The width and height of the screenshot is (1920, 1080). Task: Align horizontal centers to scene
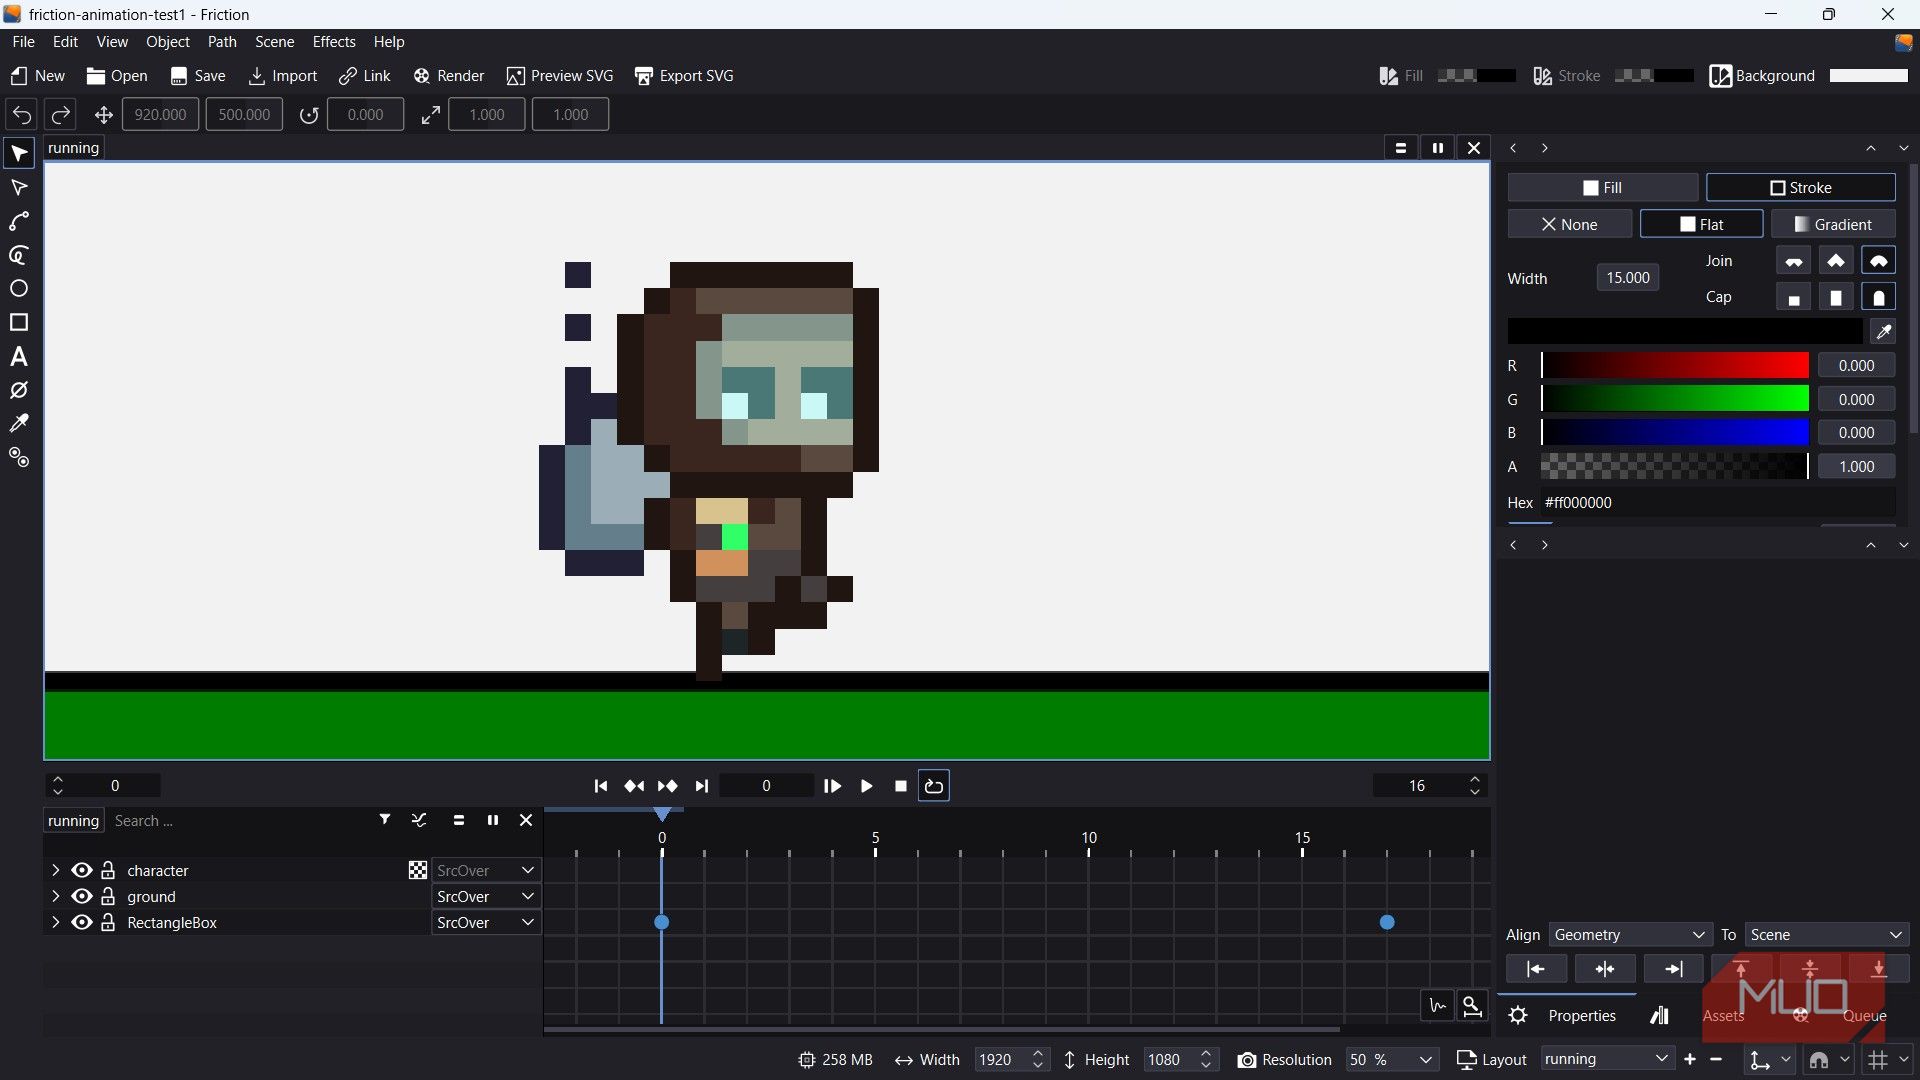tap(1605, 969)
